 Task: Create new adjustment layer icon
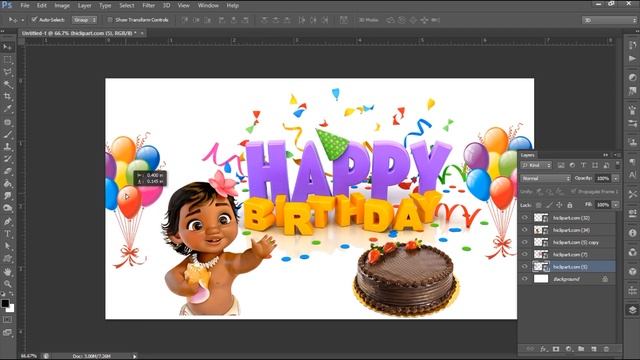click(569, 349)
